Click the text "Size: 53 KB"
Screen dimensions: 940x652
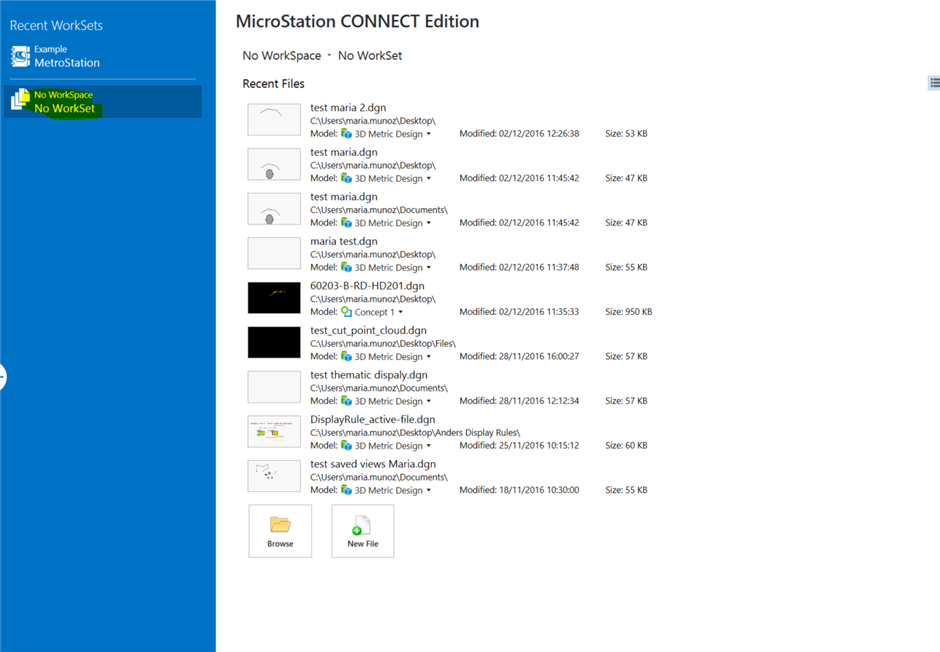[x=626, y=134]
